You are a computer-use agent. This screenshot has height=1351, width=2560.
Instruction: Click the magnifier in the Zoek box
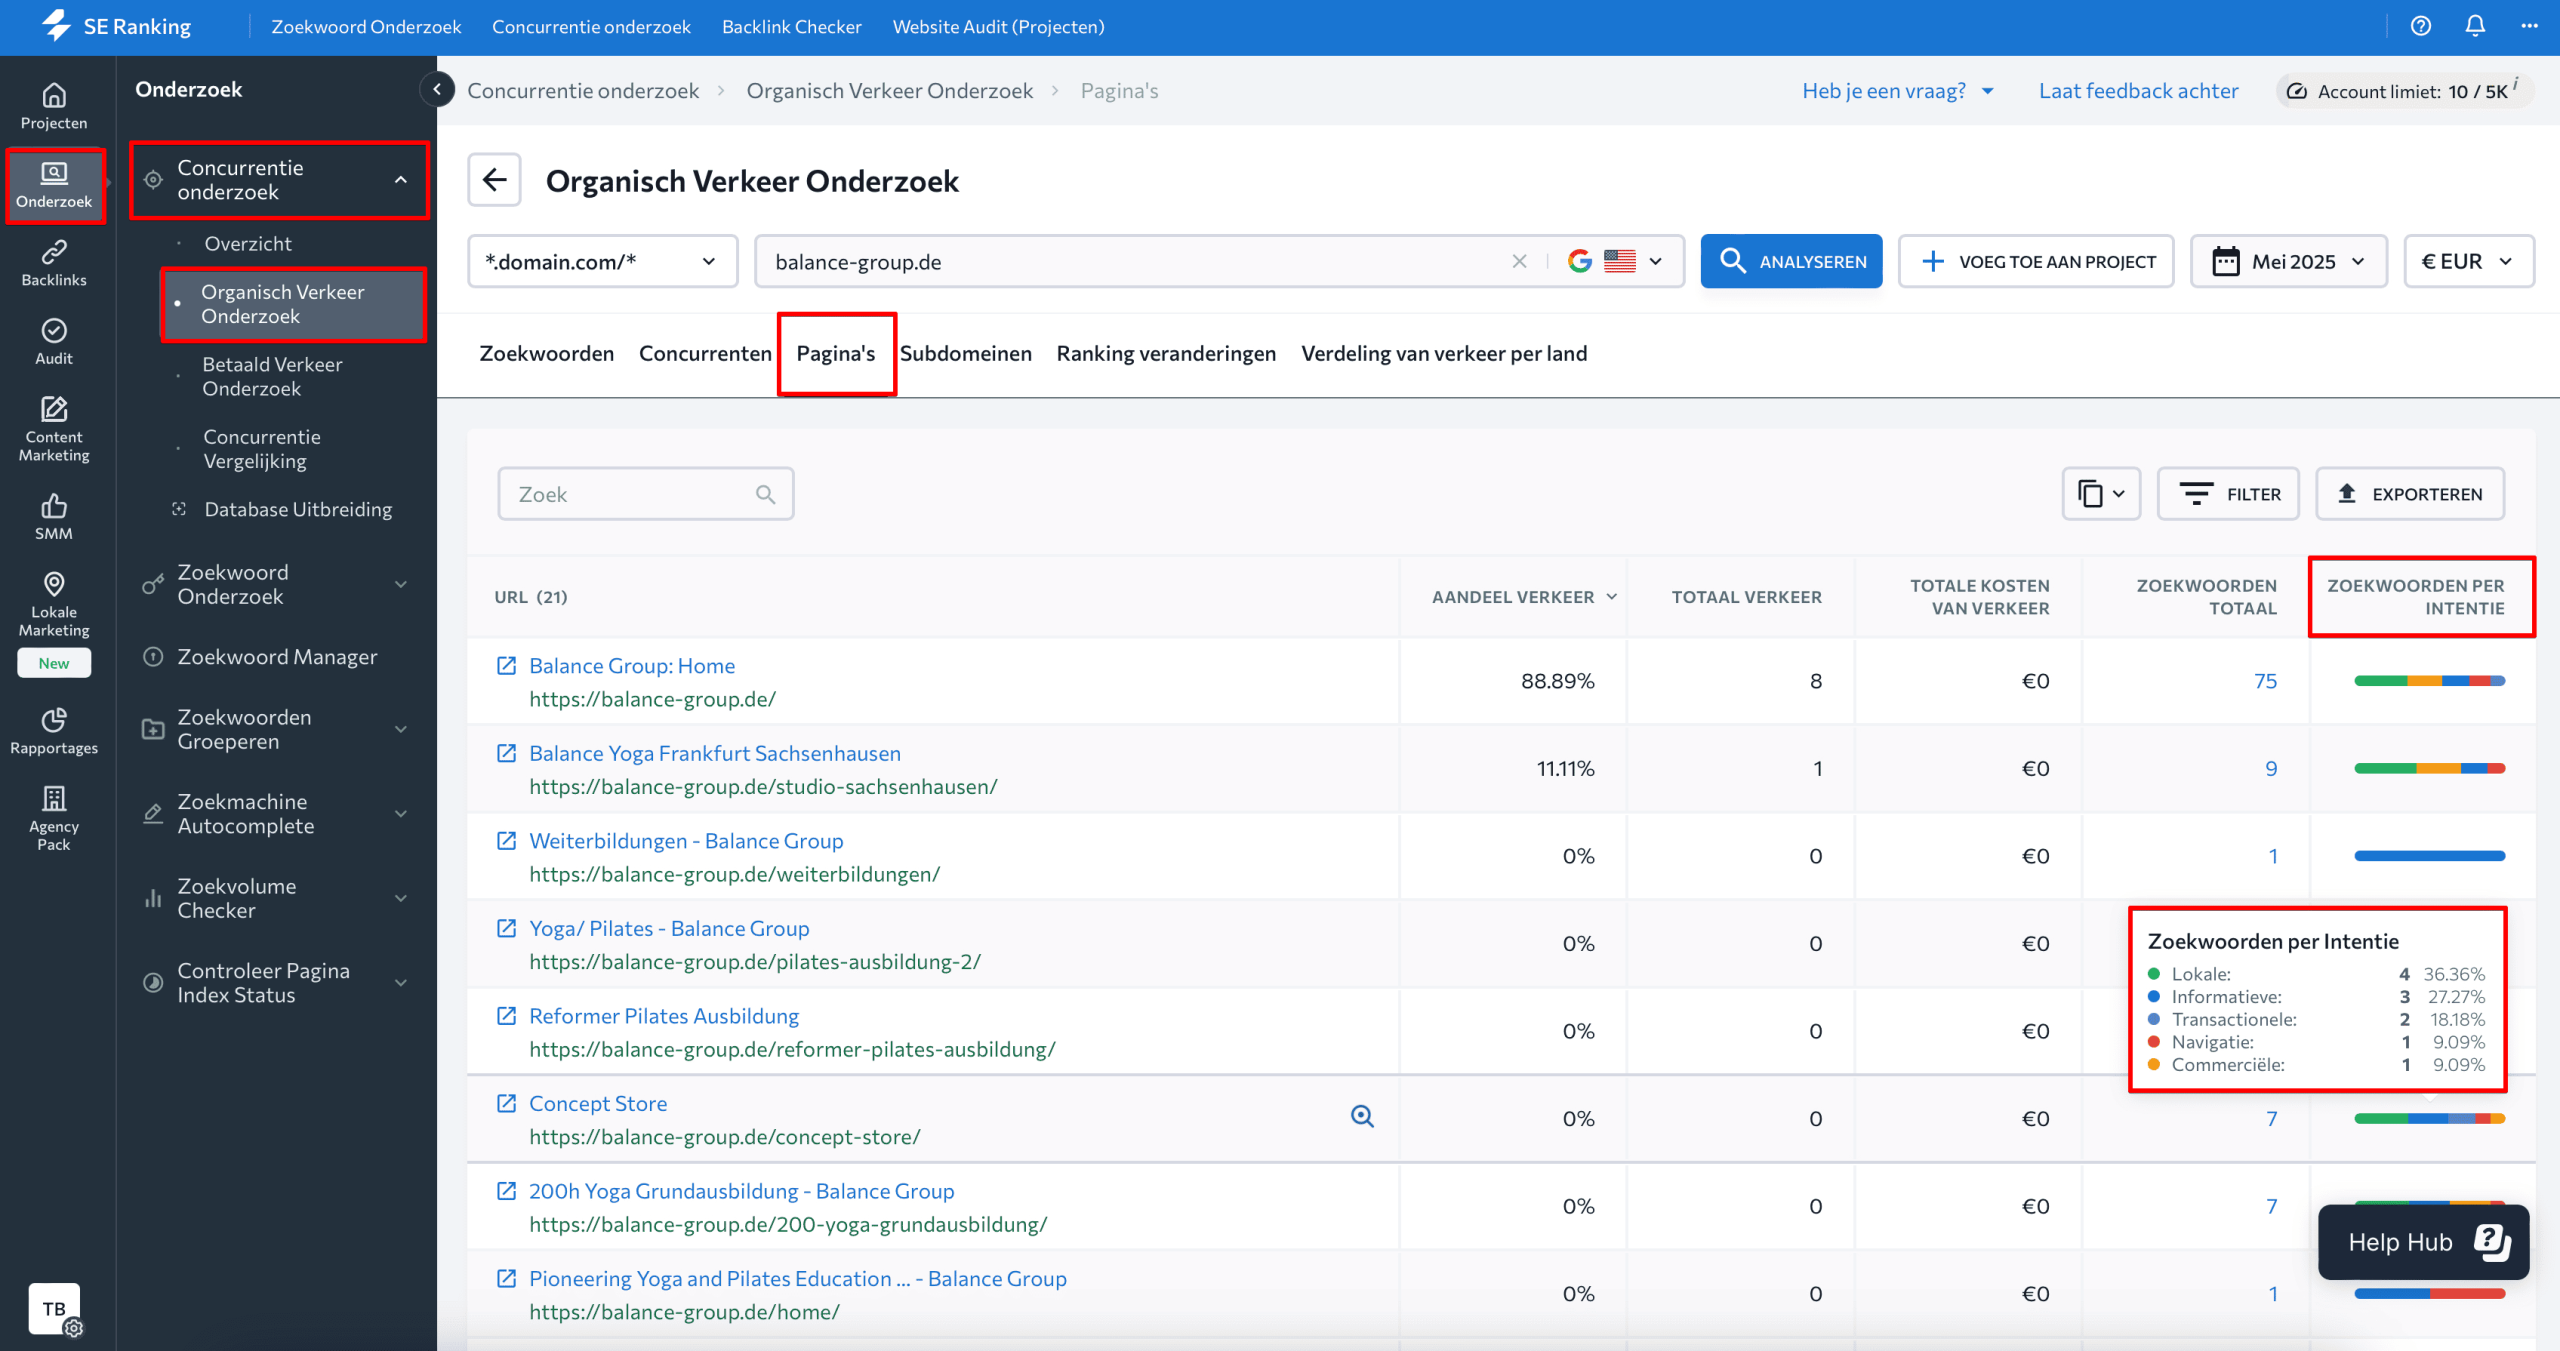click(765, 494)
